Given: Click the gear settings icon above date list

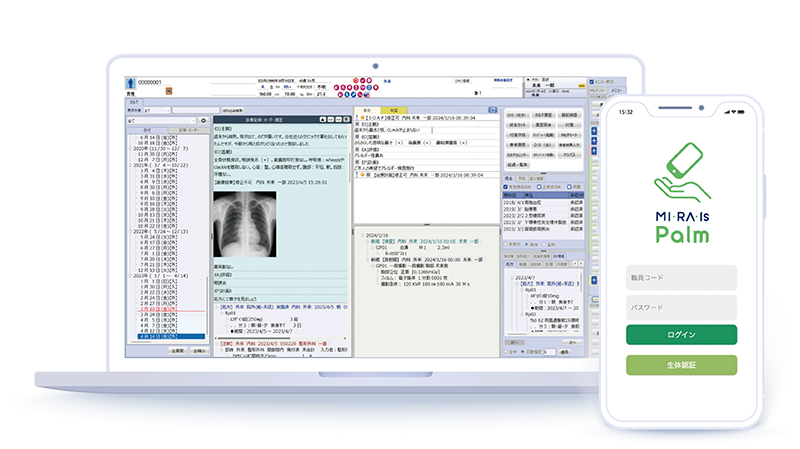Looking at the screenshot, I should (203, 119).
